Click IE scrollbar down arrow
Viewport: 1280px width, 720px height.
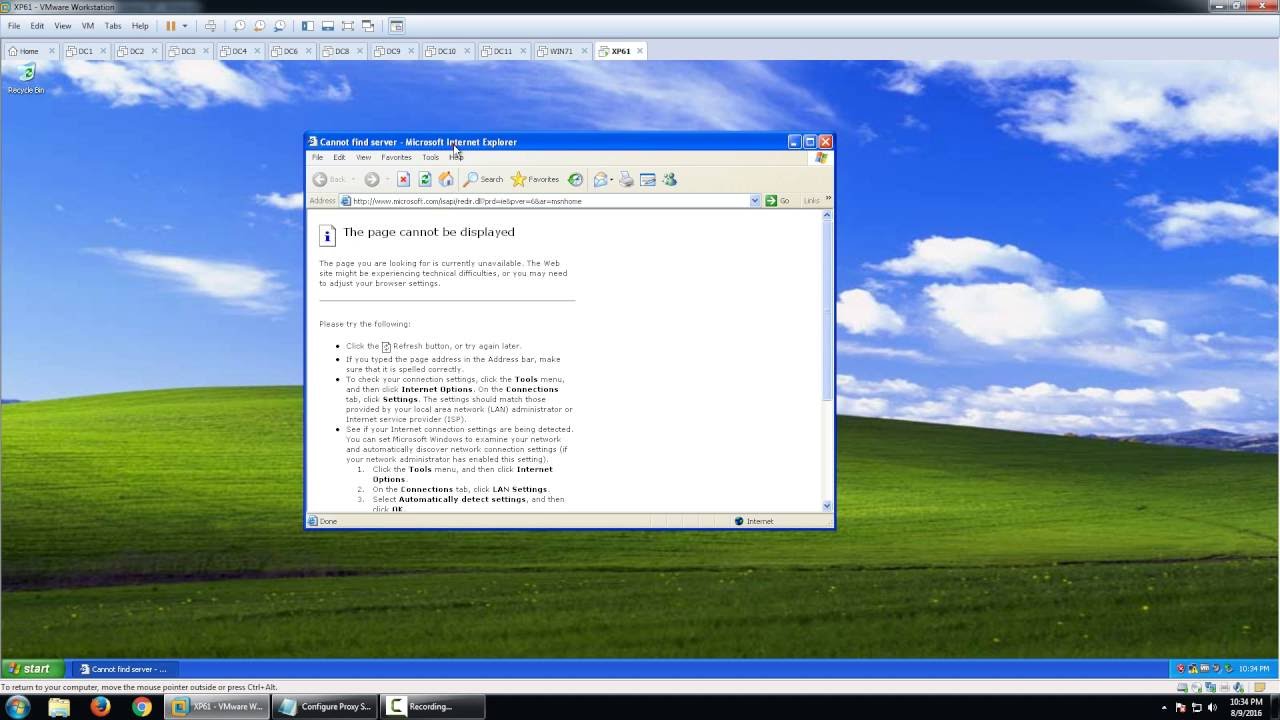[827, 506]
